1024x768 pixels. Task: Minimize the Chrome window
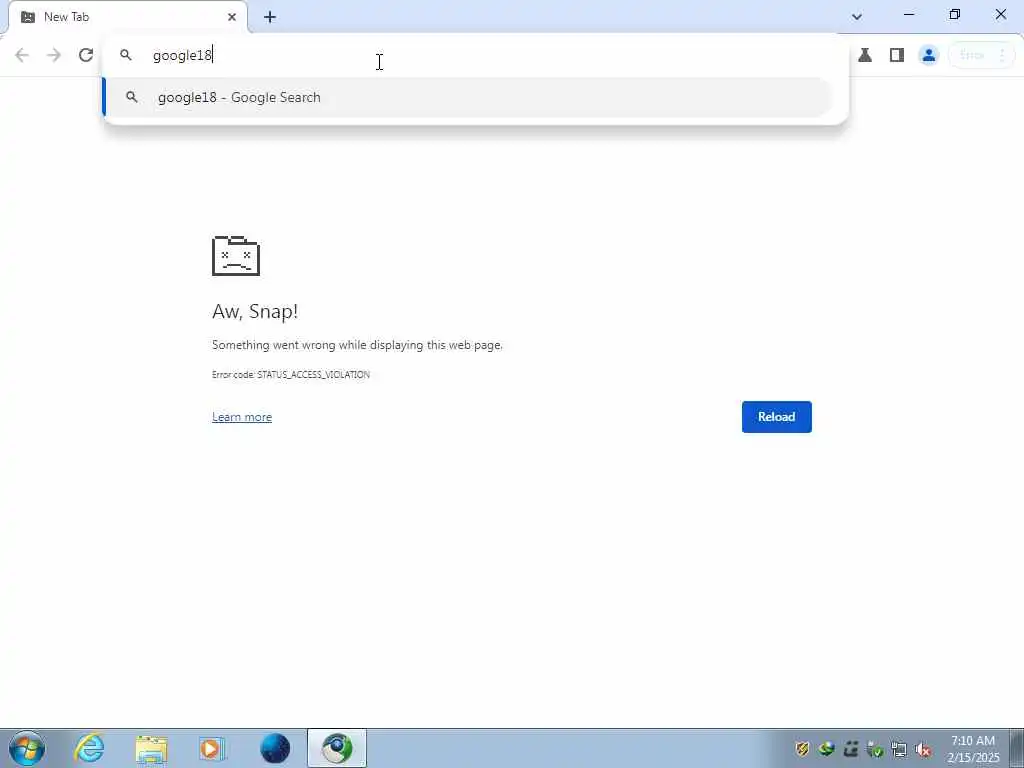[908, 14]
